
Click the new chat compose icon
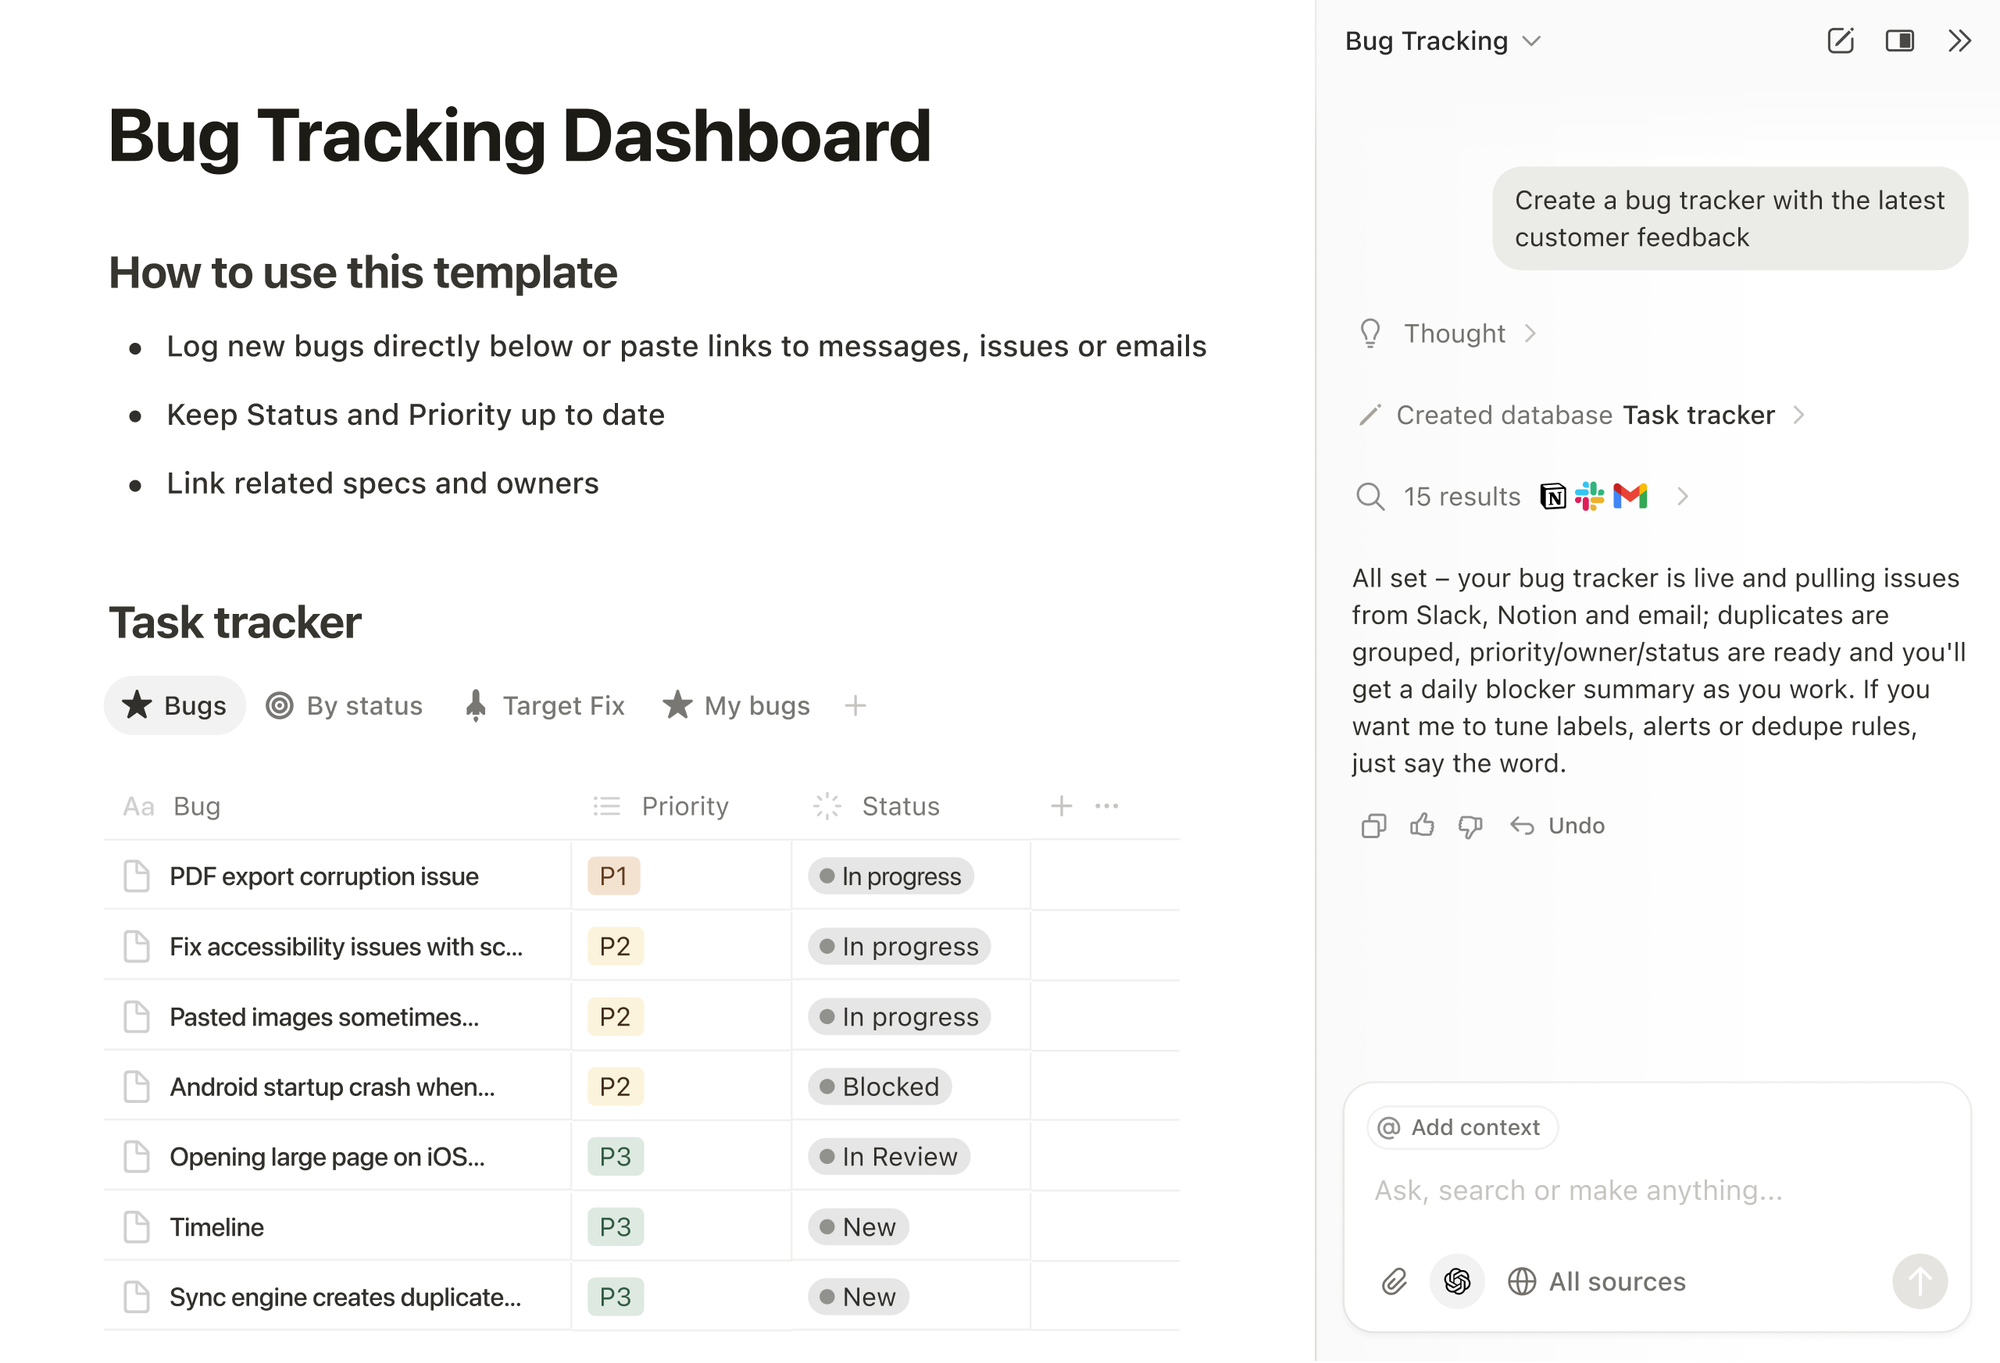(x=1840, y=41)
